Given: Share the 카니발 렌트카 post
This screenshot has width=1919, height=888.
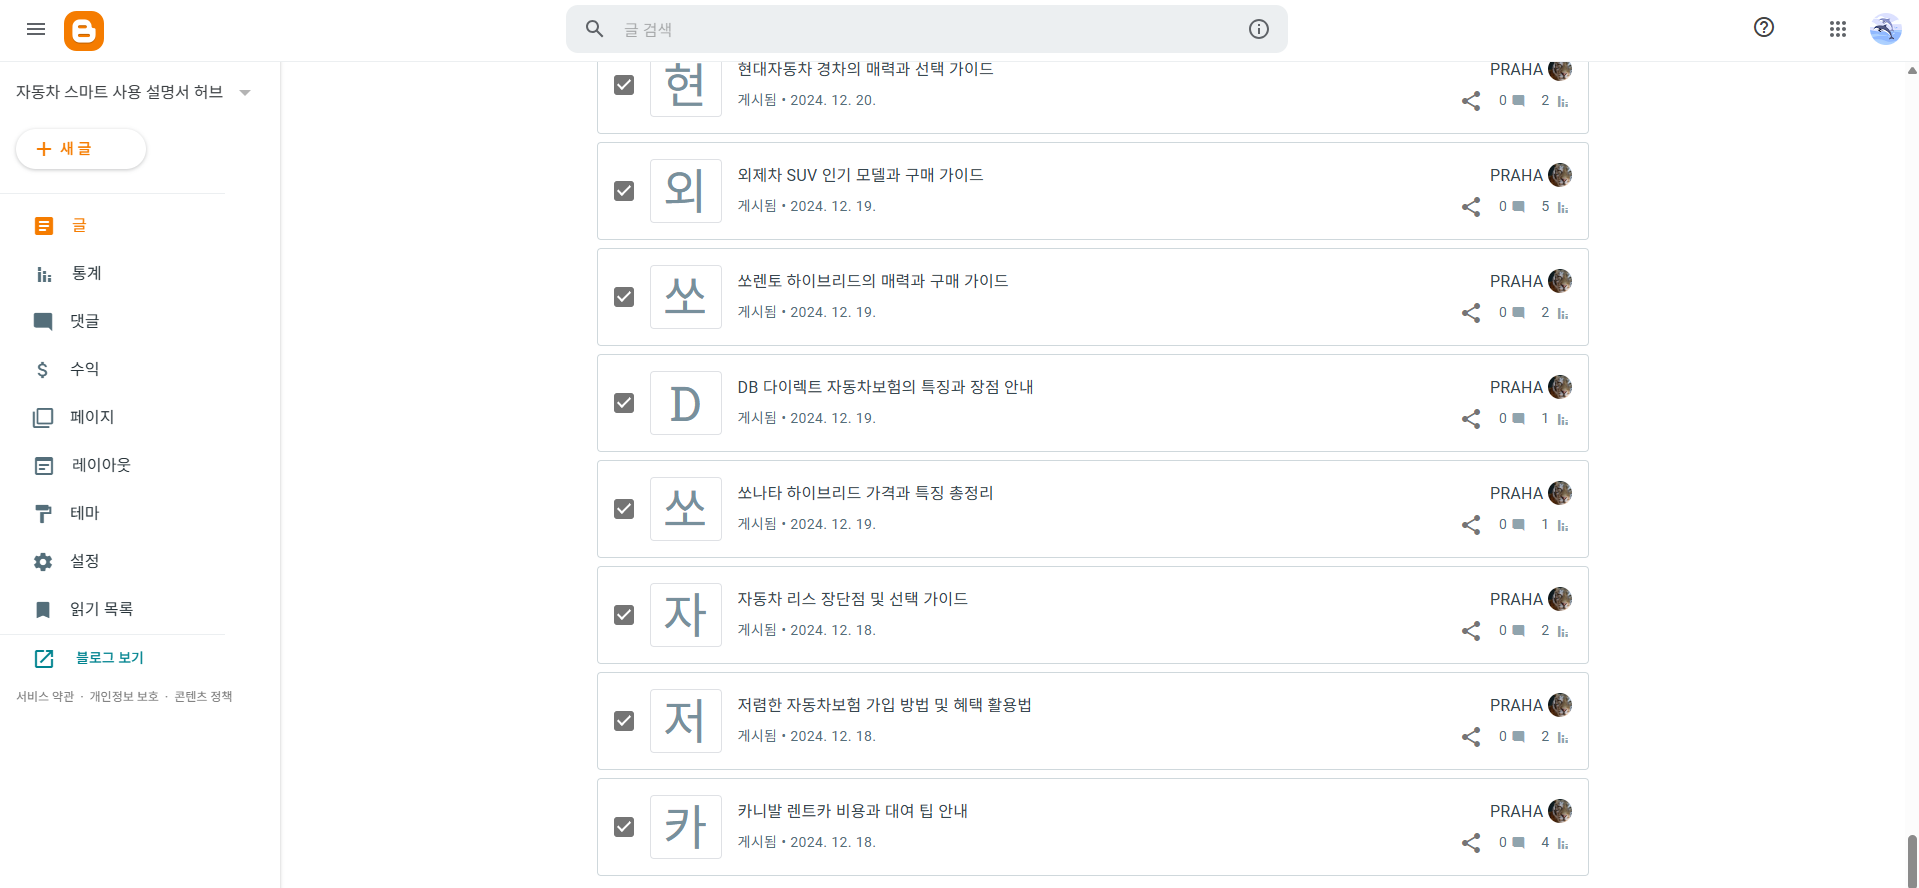Looking at the screenshot, I should pyautogui.click(x=1470, y=843).
